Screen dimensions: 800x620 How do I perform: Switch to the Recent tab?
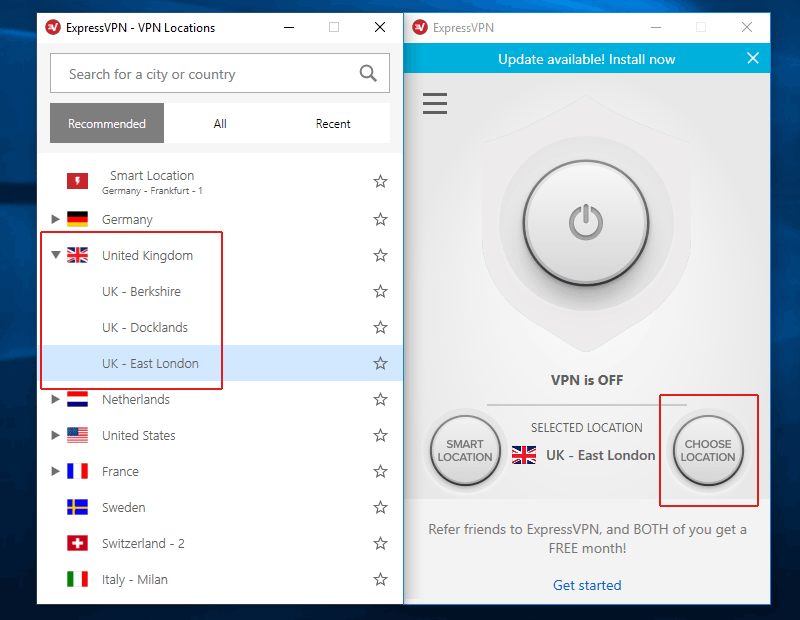(333, 123)
